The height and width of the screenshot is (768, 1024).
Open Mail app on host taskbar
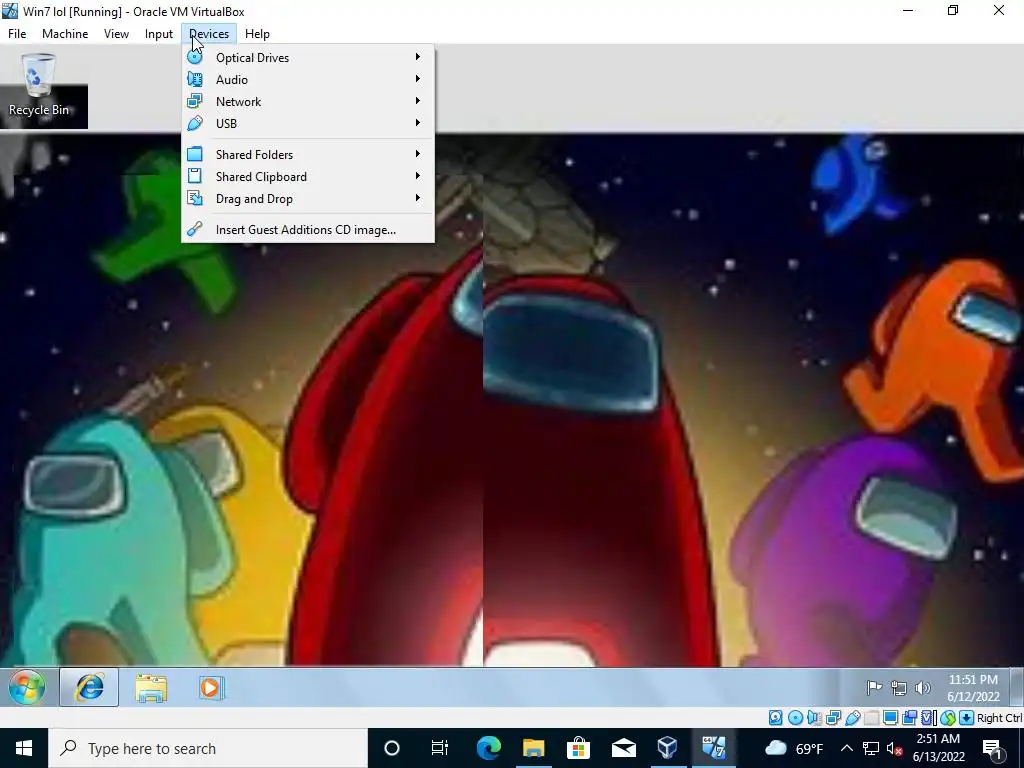pyautogui.click(x=624, y=748)
